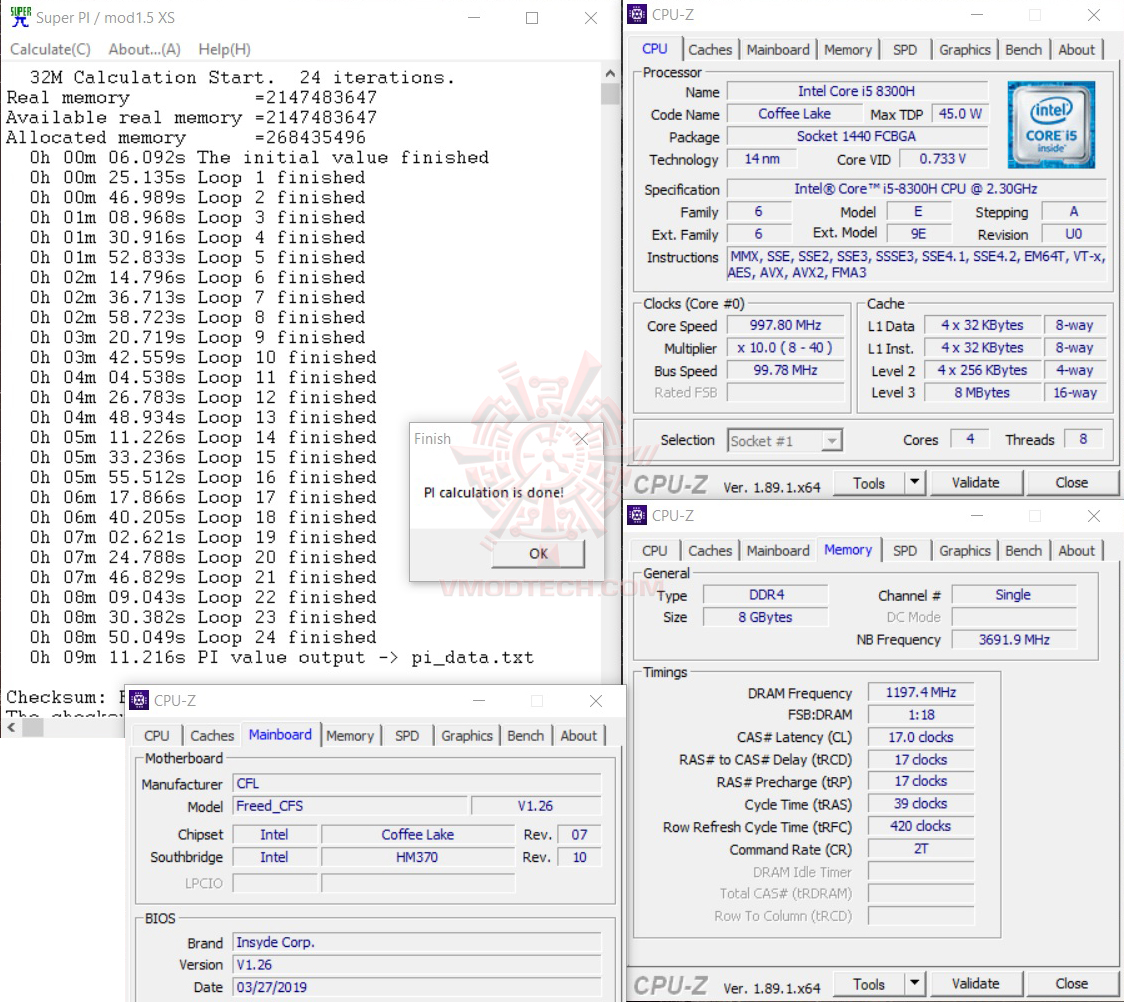Click the Freed_CFS model field

point(350,806)
